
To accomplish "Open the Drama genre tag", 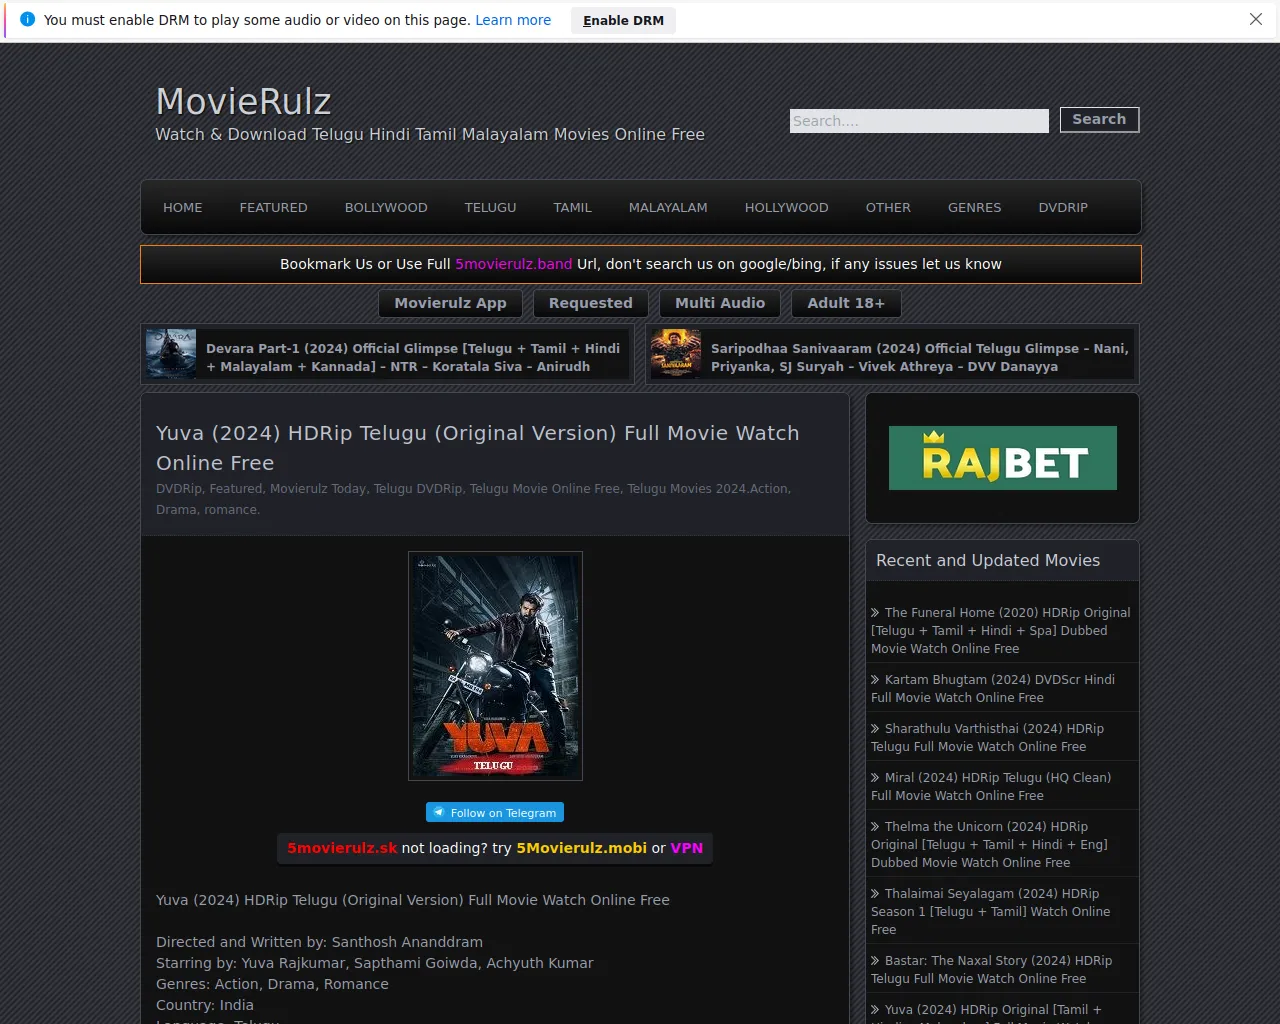I will tap(176, 510).
